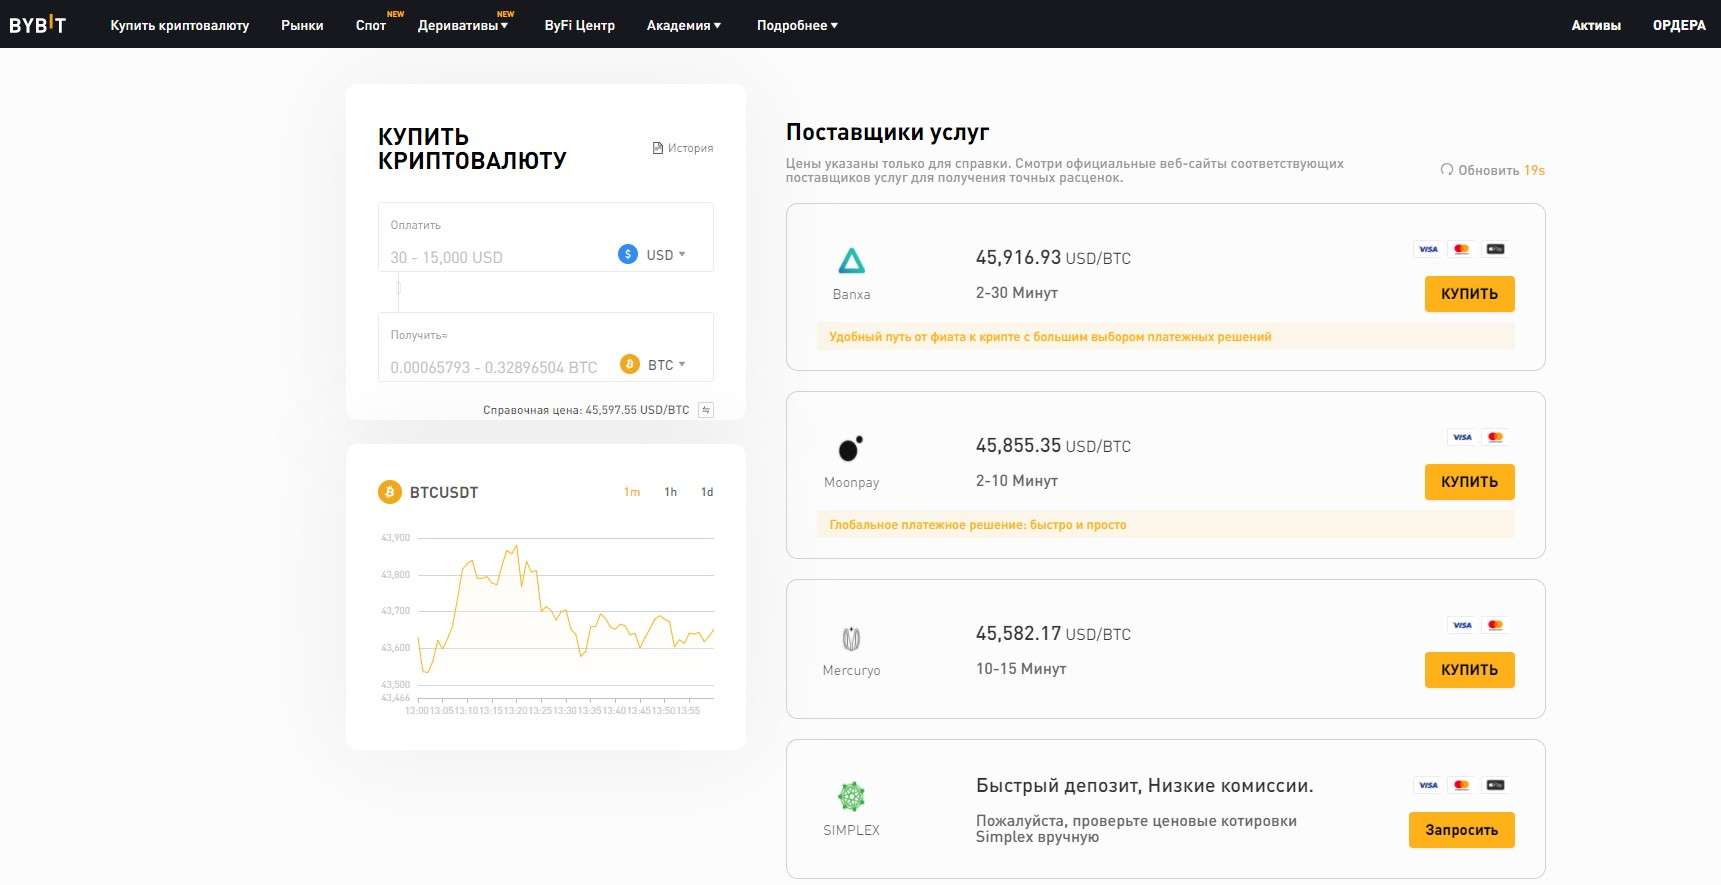Screen dimensions: 1721x885
Task: Select the 1d chart interval
Action: [707, 492]
